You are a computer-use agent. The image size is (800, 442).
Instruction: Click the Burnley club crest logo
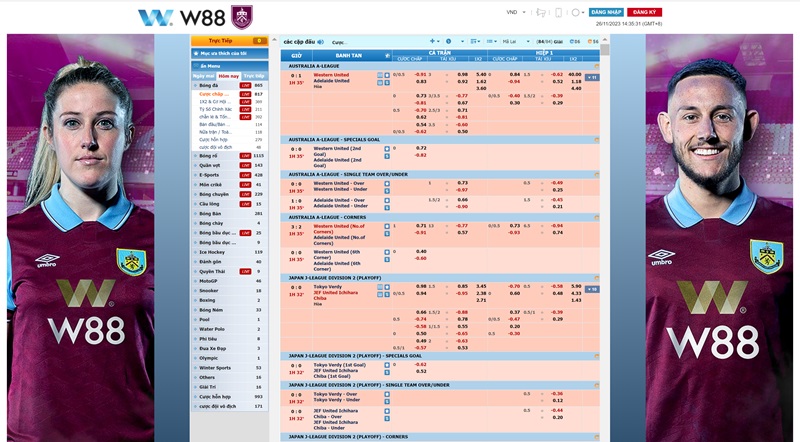pyautogui.click(x=242, y=17)
